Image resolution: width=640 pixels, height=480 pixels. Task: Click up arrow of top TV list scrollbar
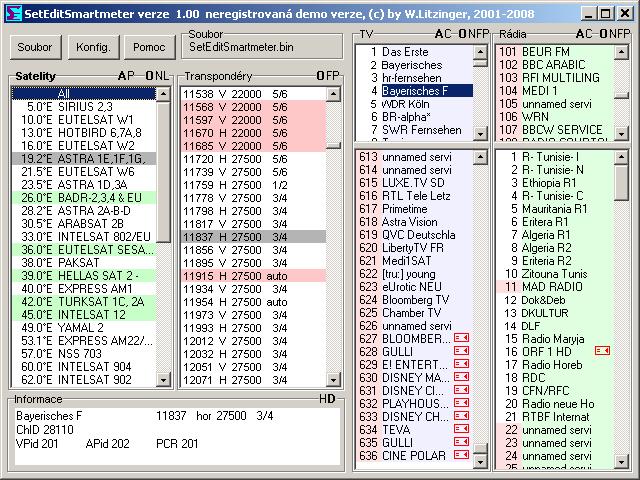pos(480,52)
